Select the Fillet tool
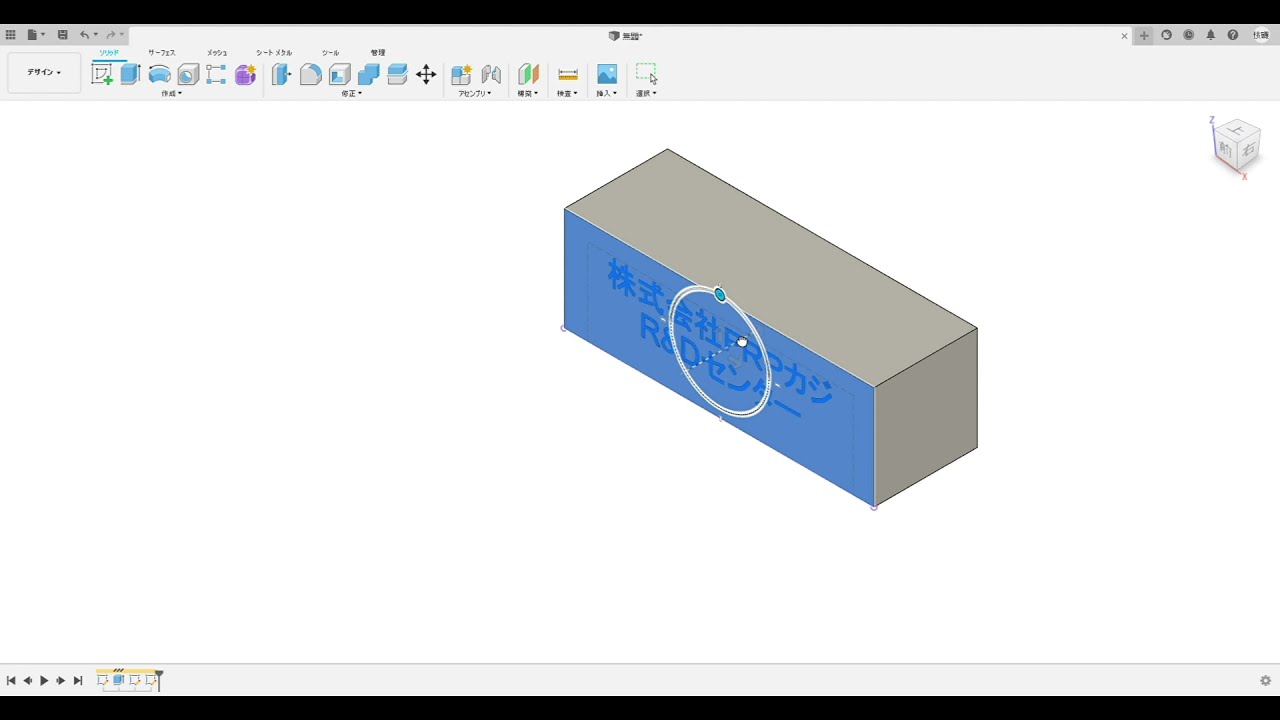 click(x=311, y=74)
